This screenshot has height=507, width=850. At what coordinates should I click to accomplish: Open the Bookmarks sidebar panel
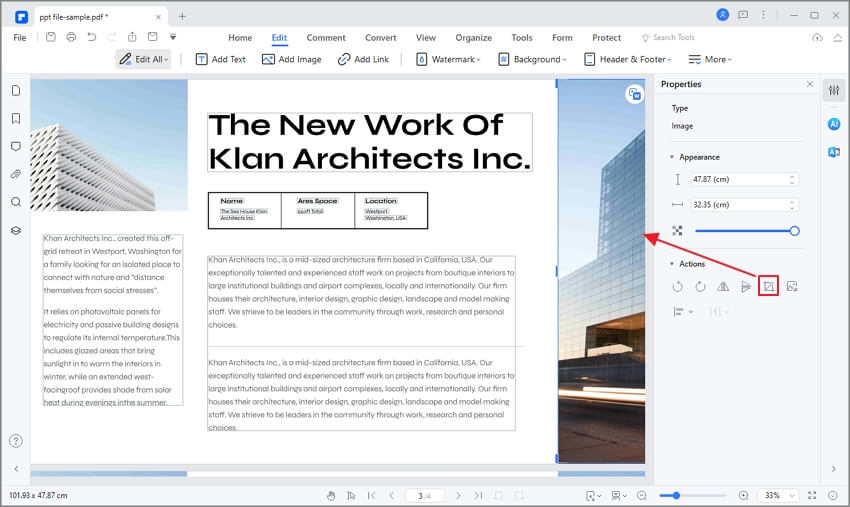pyautogui.click(x=16, y=118)
